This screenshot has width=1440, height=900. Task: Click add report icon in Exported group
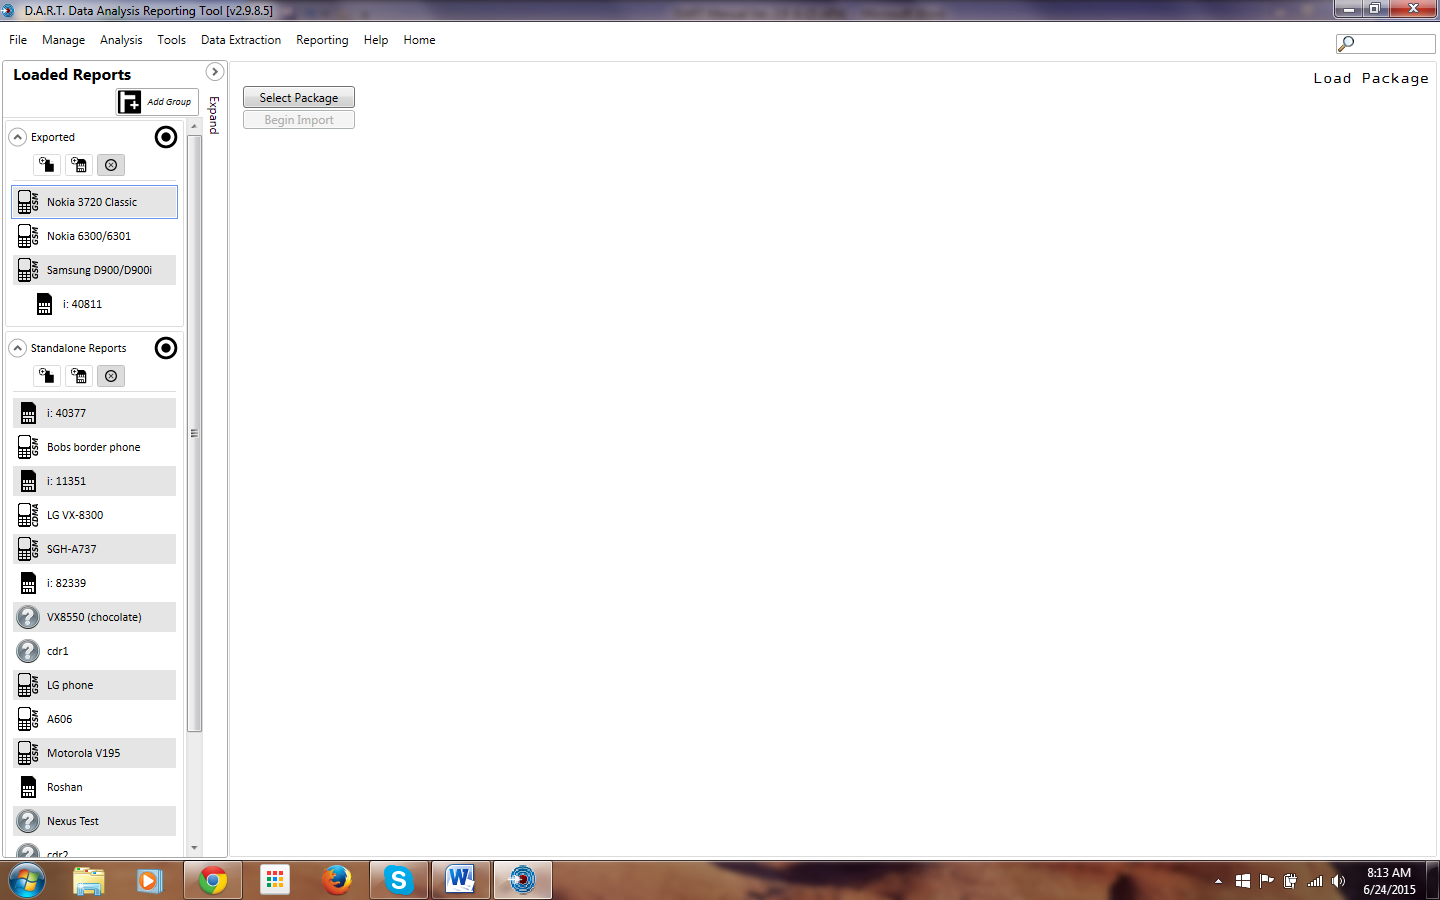(x=46, y=165)
